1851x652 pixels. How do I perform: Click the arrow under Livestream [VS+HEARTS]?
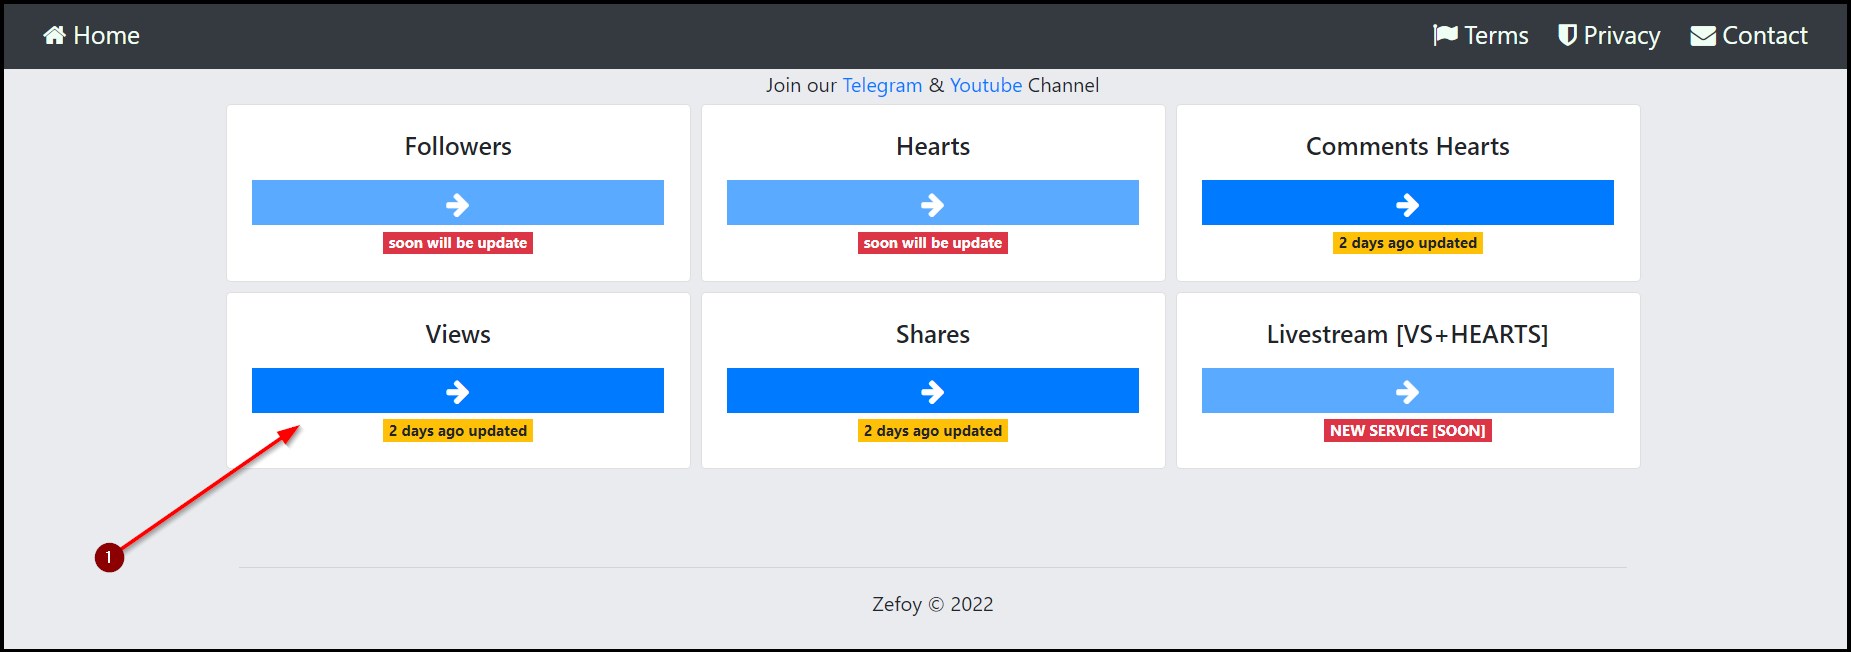[1407, 391]
